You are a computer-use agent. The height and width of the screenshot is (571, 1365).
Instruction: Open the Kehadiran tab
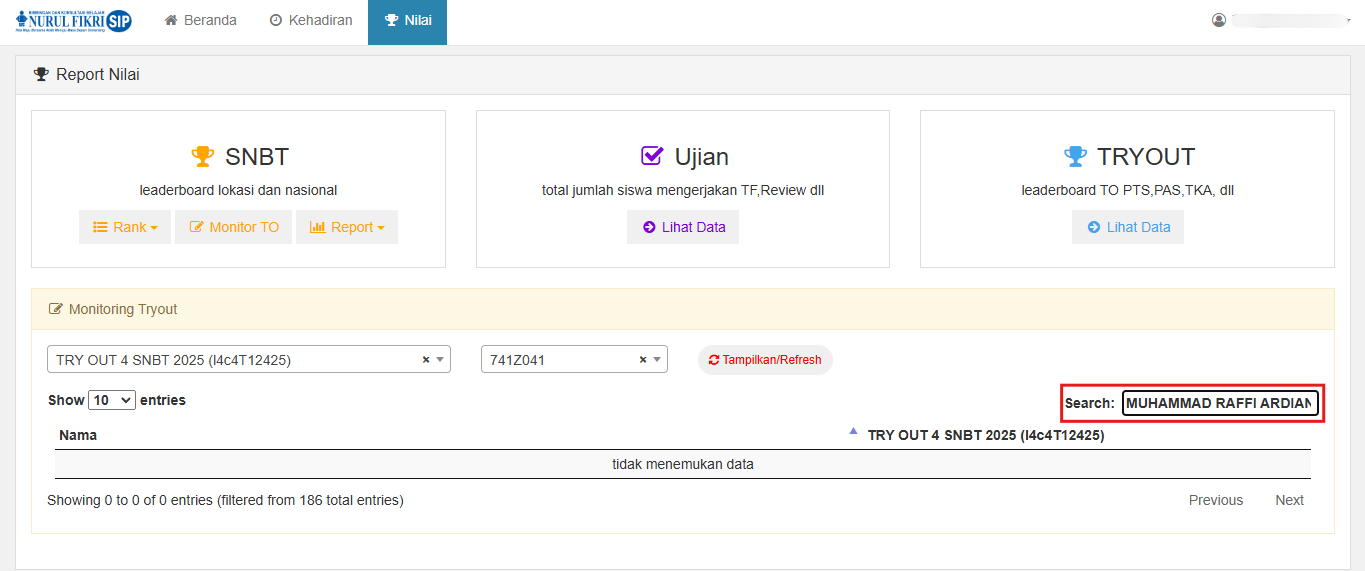310,20
